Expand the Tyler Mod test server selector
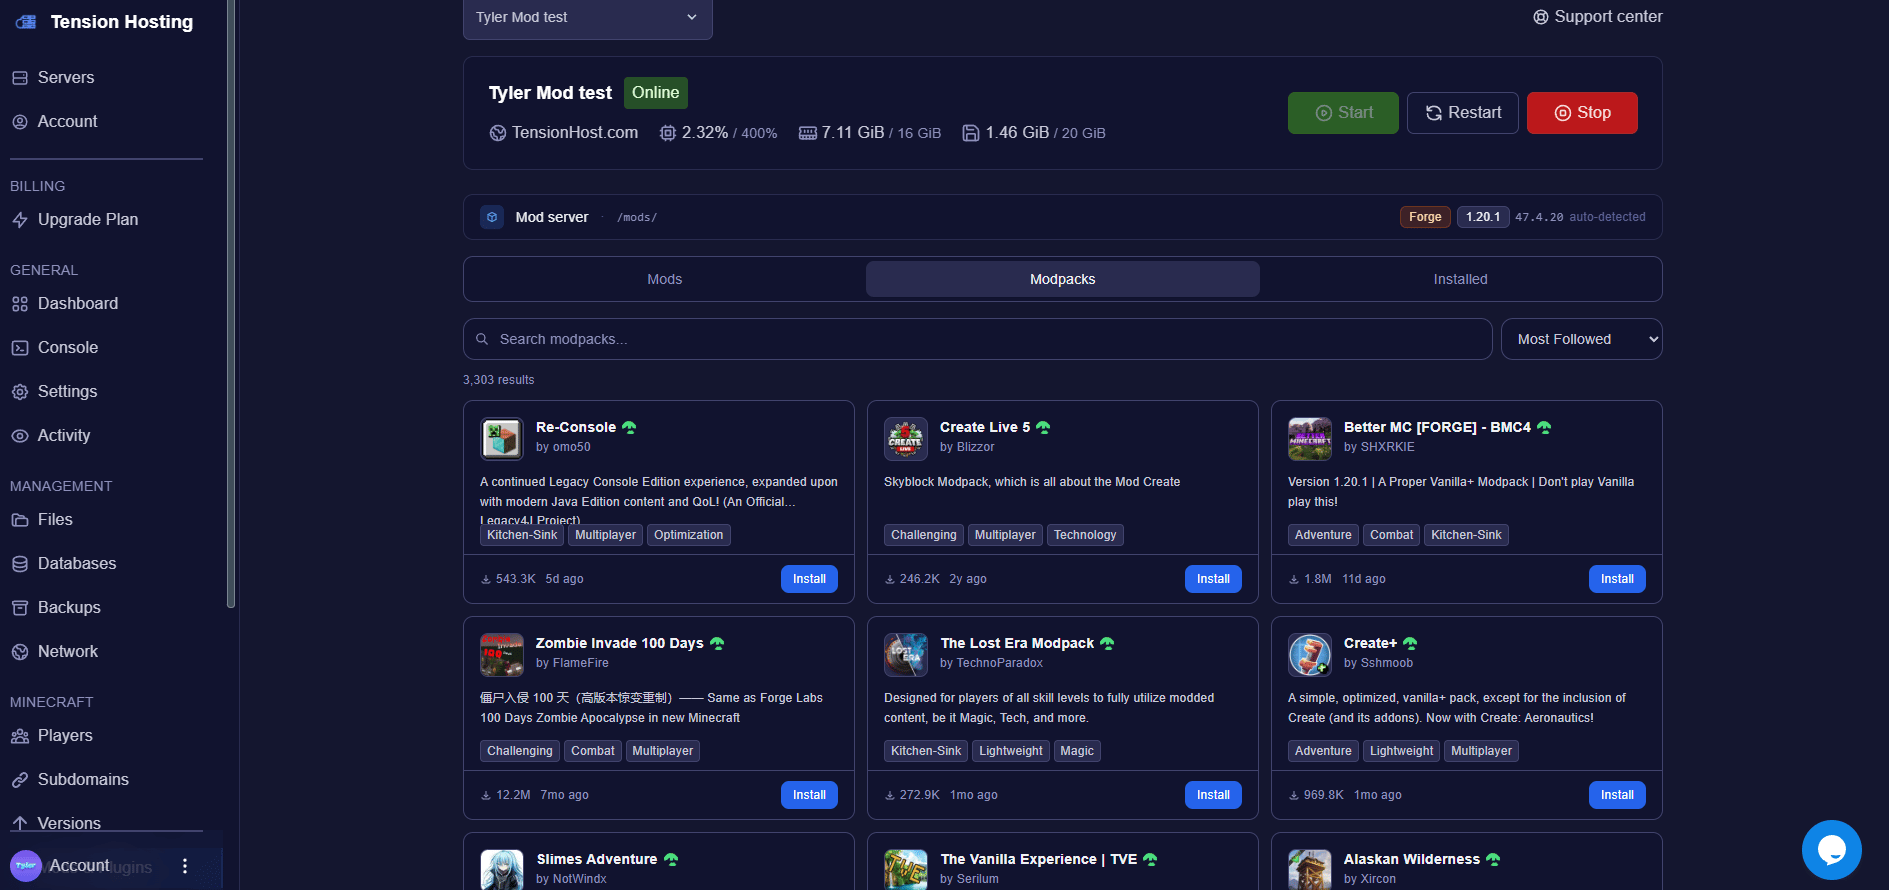The width and height of the screenshot is (1889, 890). [x=588, y=18]
